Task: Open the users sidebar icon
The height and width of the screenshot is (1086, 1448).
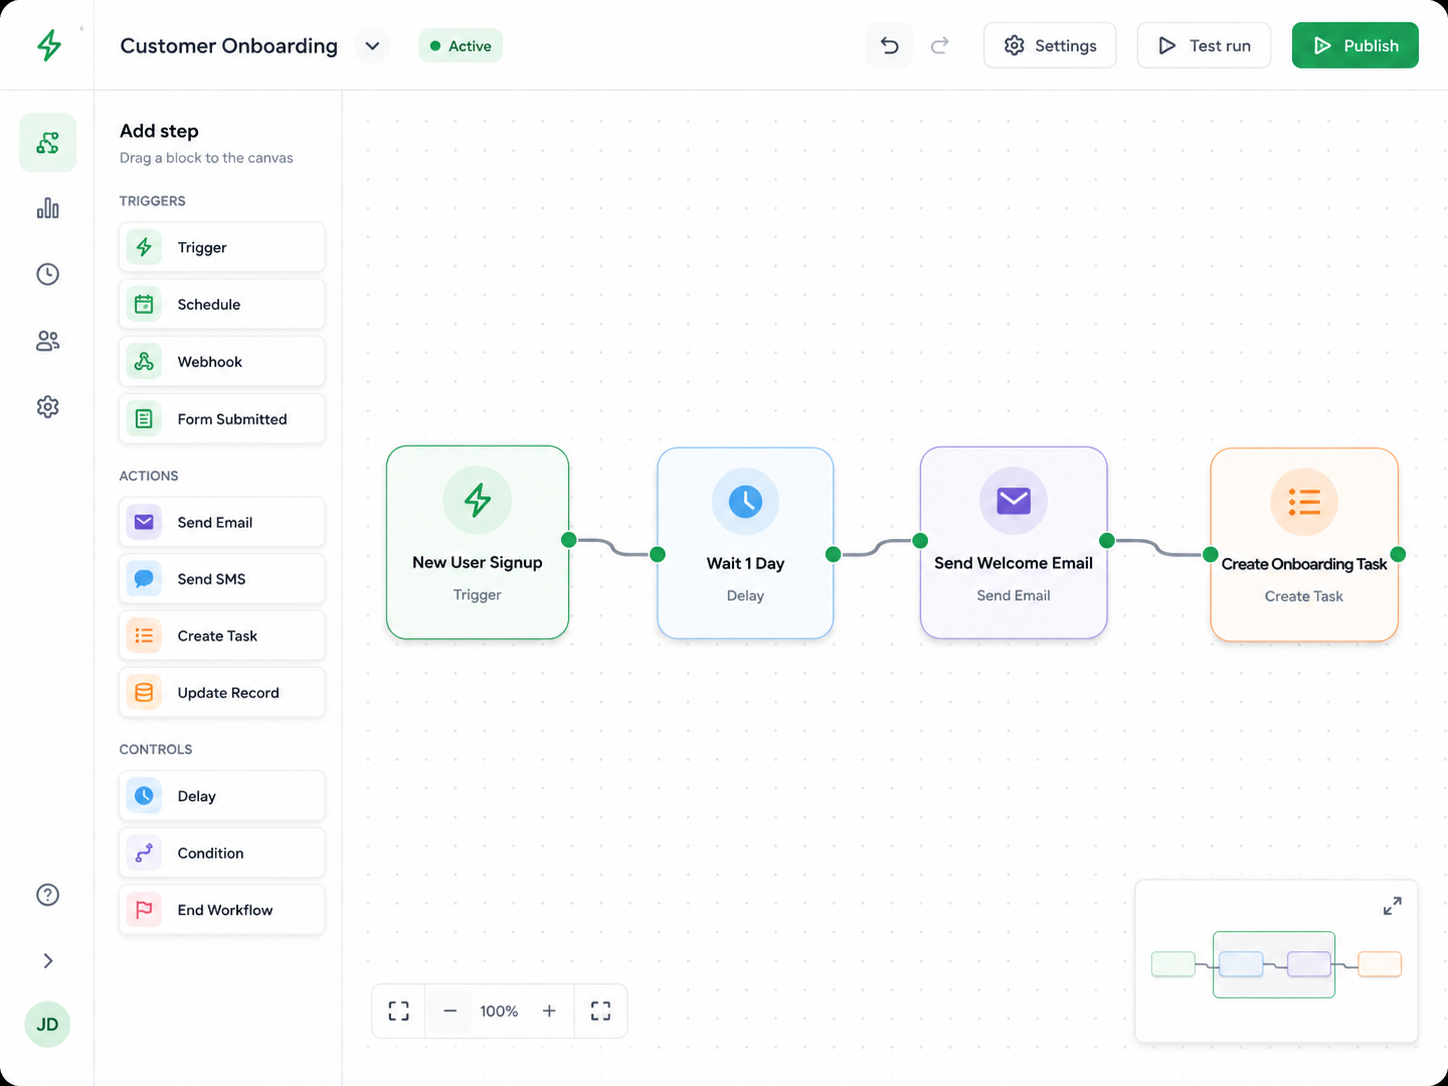Action: pyautogui.click(x=48, y=341)
